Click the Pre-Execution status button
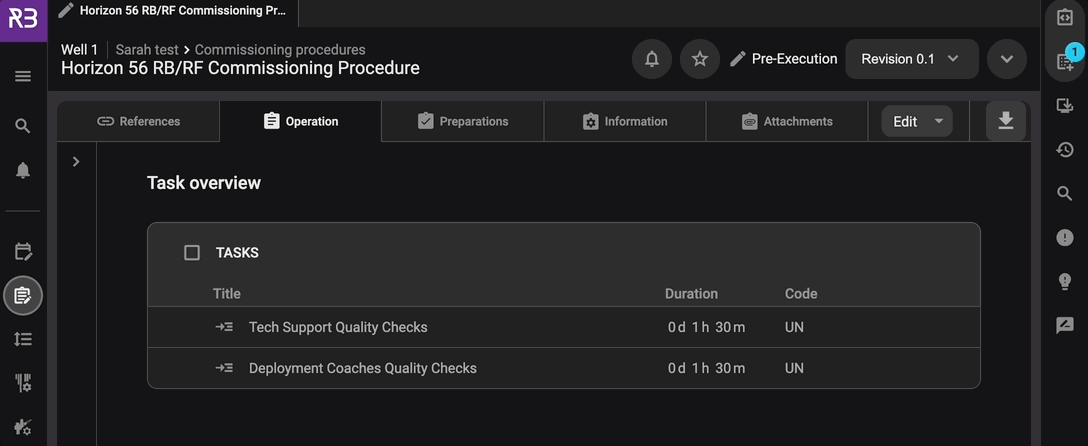Image resolution: width=1088 pixels, height=446 pixels. [x=783, y=59]
